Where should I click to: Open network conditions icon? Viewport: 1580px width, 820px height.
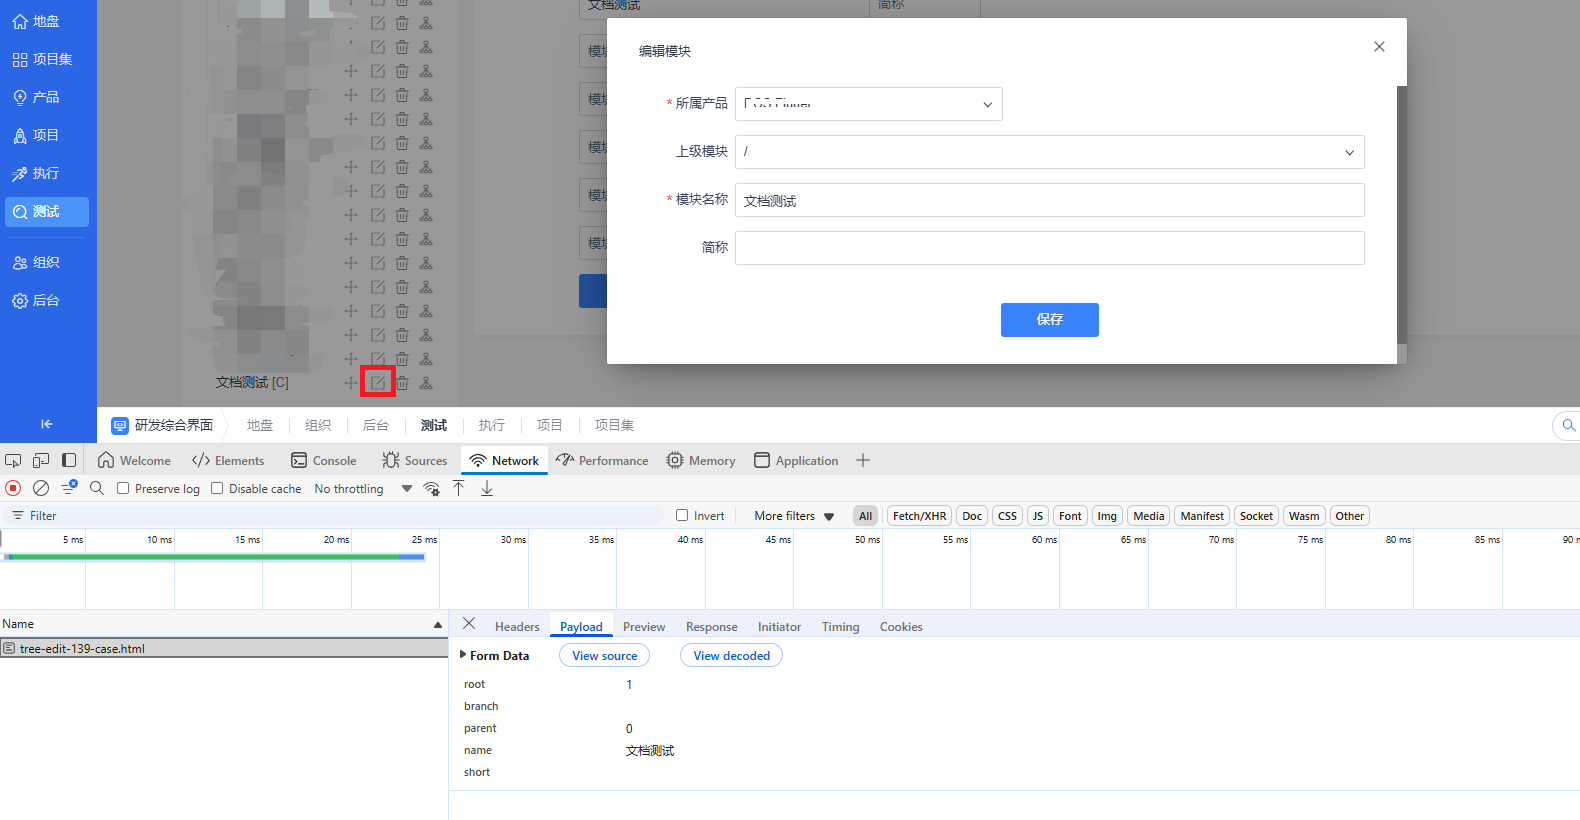431,488
